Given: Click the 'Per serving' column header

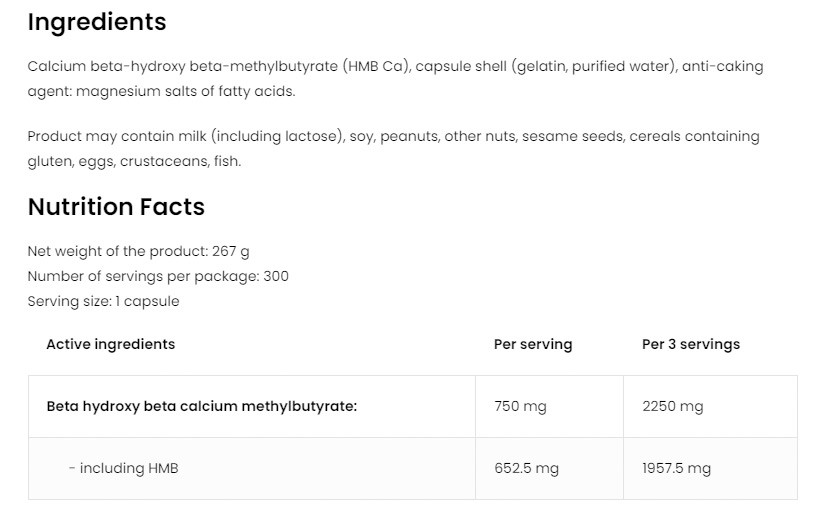Looking at the screenshot, I should (x=533, y=344).
